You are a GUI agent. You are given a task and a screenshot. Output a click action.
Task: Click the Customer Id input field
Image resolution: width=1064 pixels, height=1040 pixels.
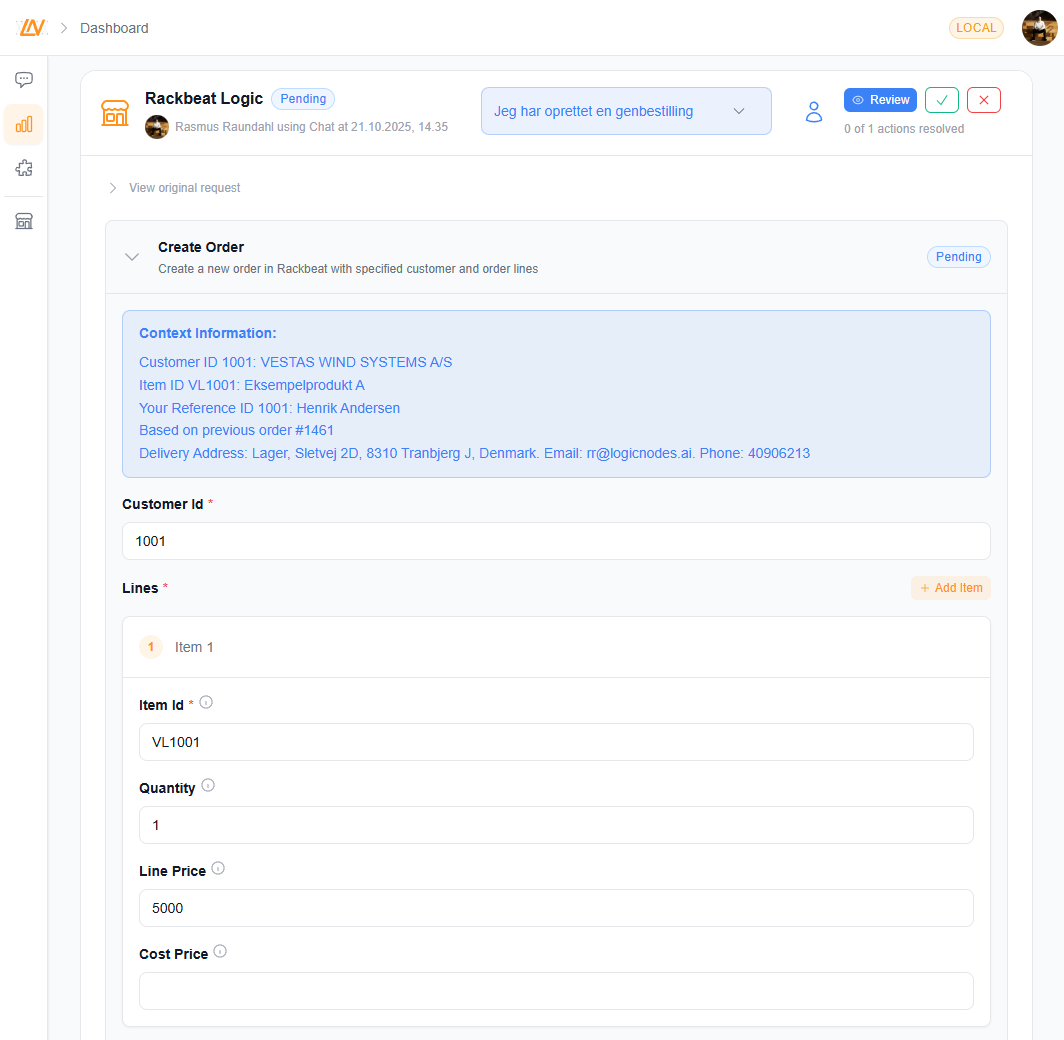coord(556,541)
